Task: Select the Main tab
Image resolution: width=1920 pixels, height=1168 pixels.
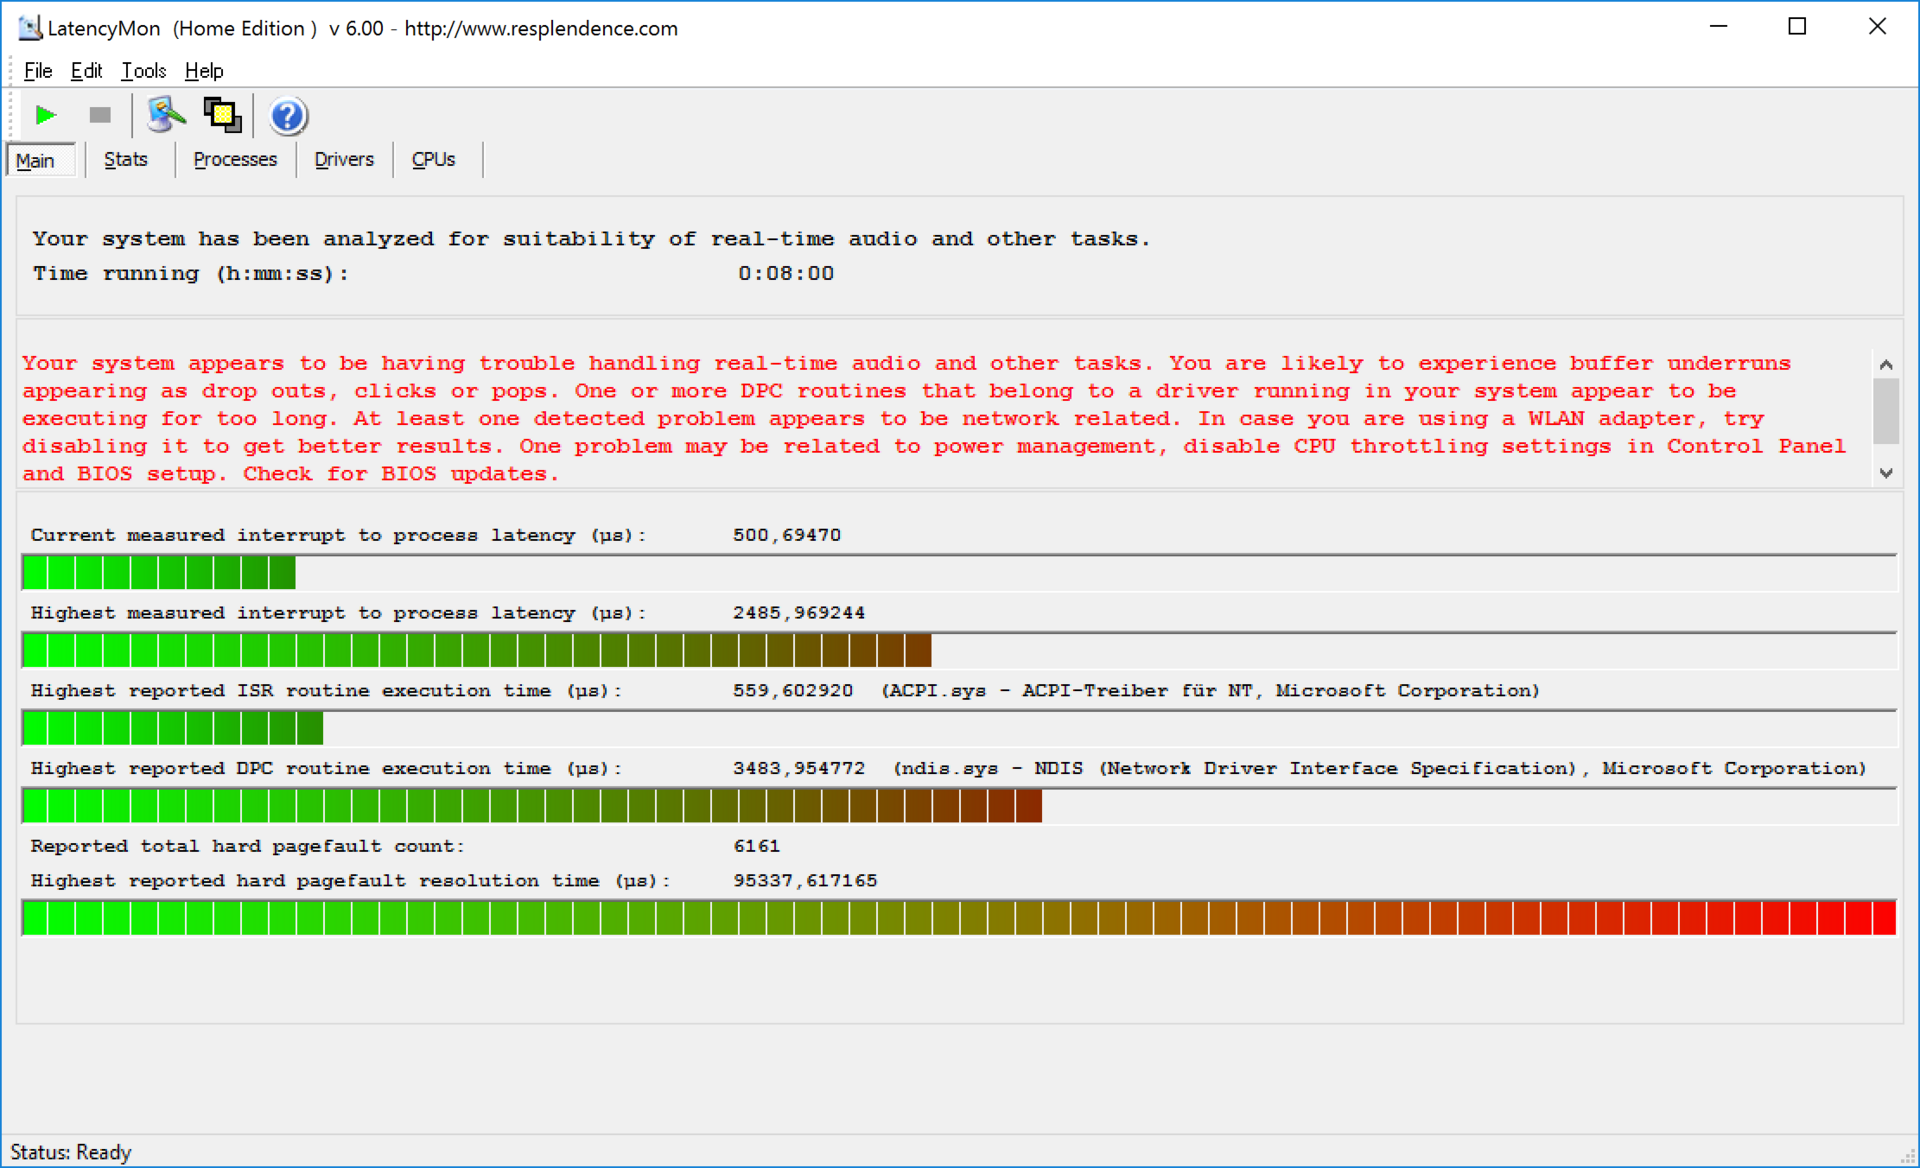Action: click(x=41, y=160)
